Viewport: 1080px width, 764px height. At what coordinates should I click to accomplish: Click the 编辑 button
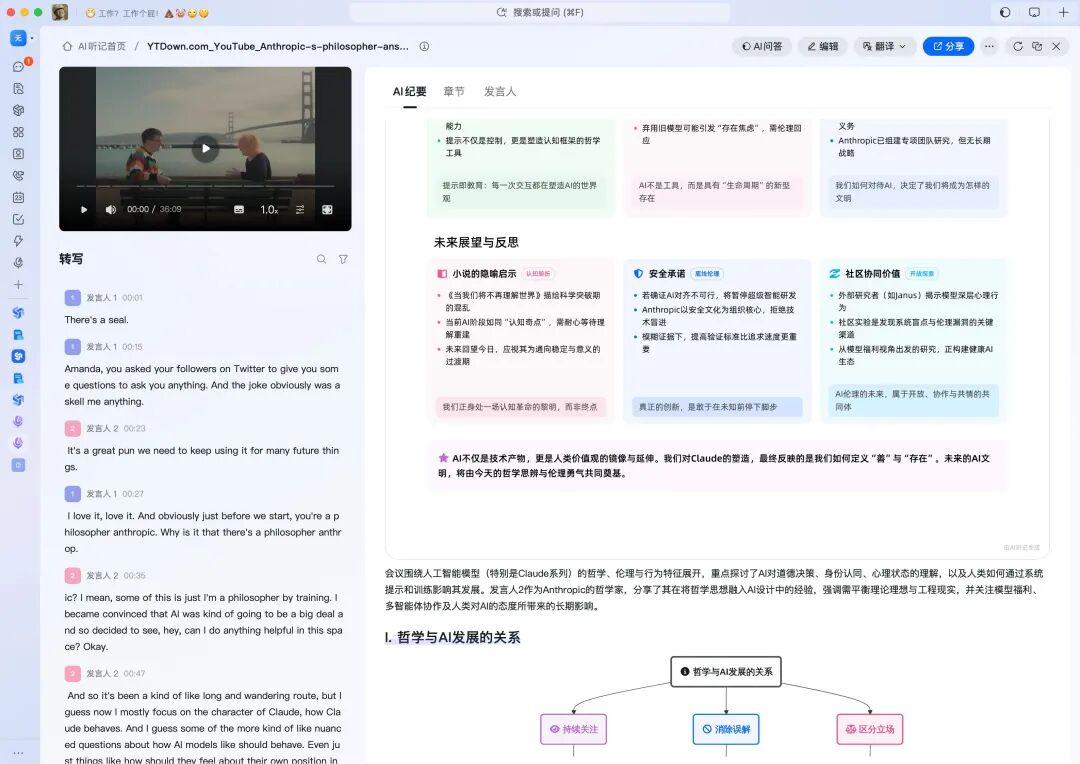click(823, 46)
